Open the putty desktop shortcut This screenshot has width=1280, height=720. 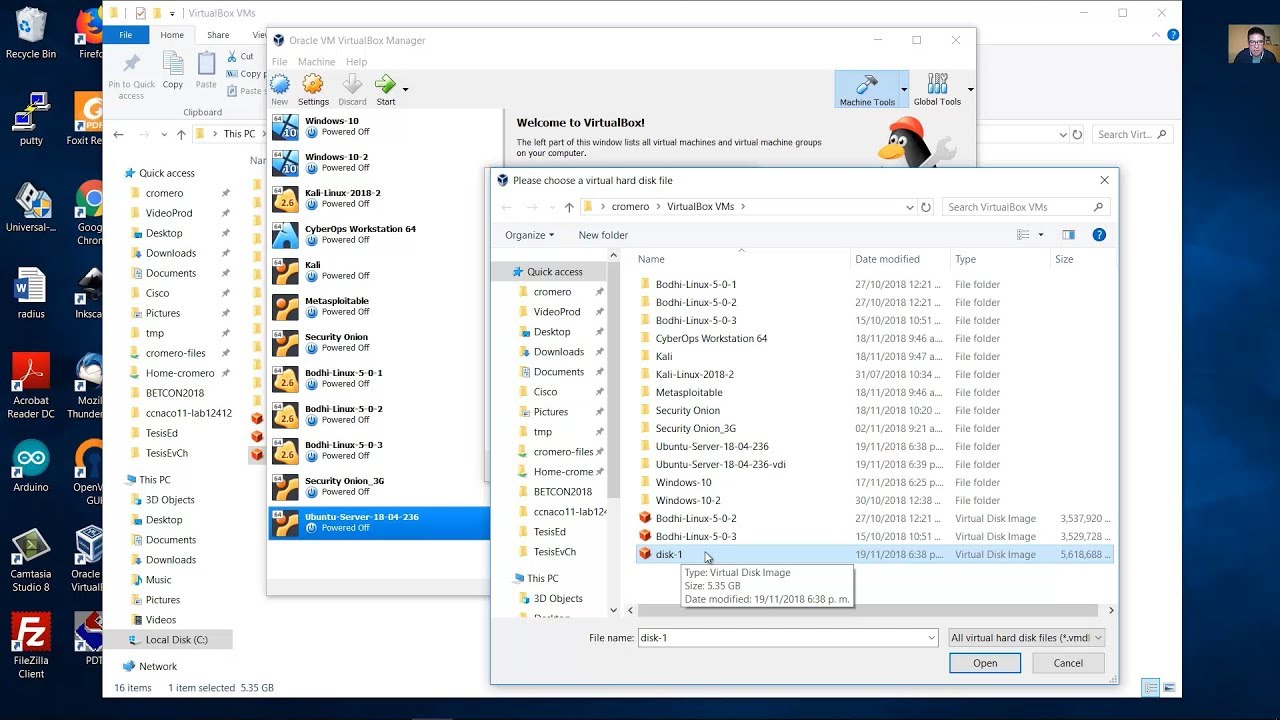click(31, 119)
